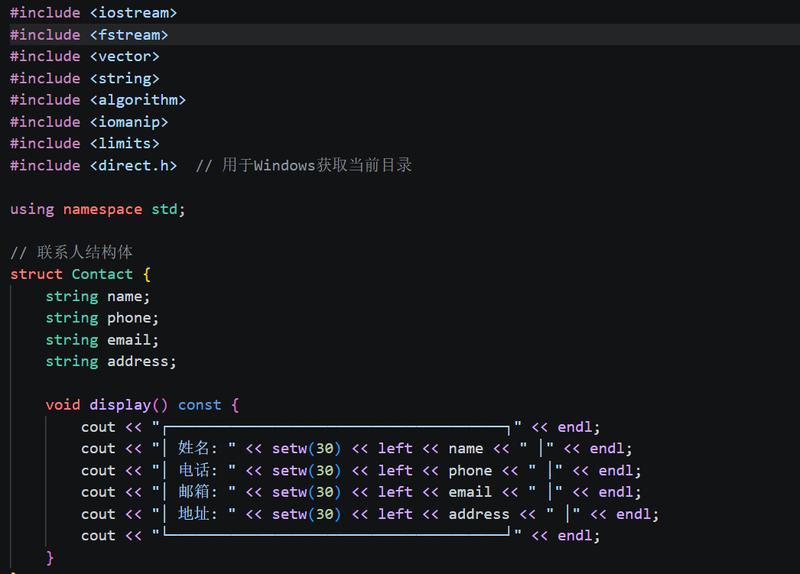This screenshot has width=800, height=574.
Task: Click the 'Contact' struct name
Action: point(102,274)
